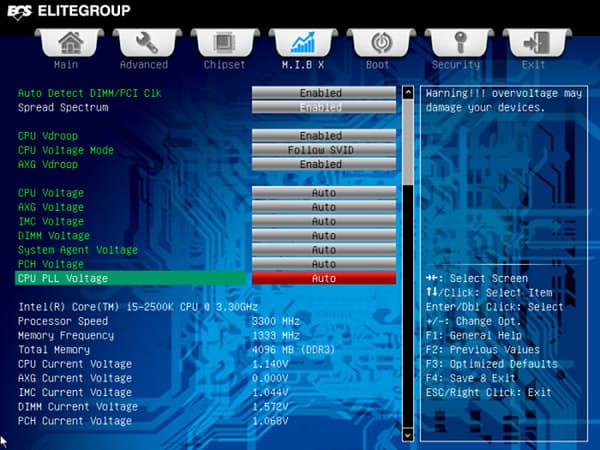The width and height of the screenshot is (600, 450).
Task: Switch to the Chipset tab label
Action: coord(224,65)
